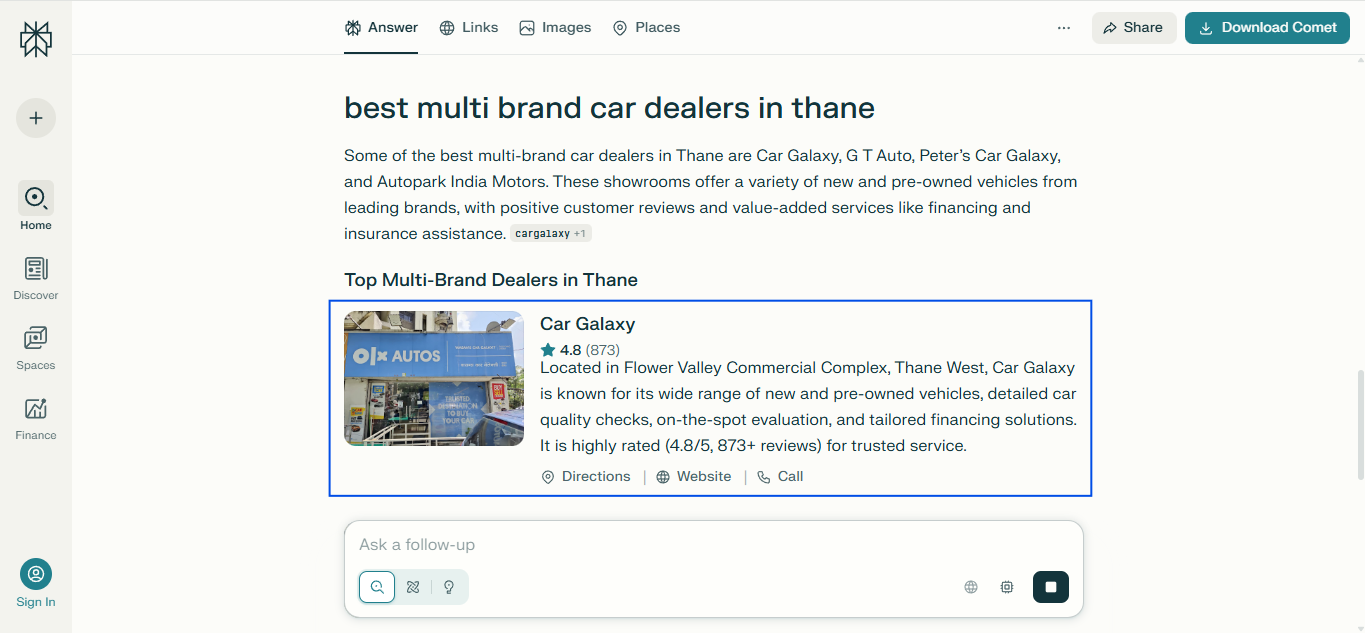Click the Car Galaxy storefront photo
This screenshot has width=1365, height=633.
433,378
